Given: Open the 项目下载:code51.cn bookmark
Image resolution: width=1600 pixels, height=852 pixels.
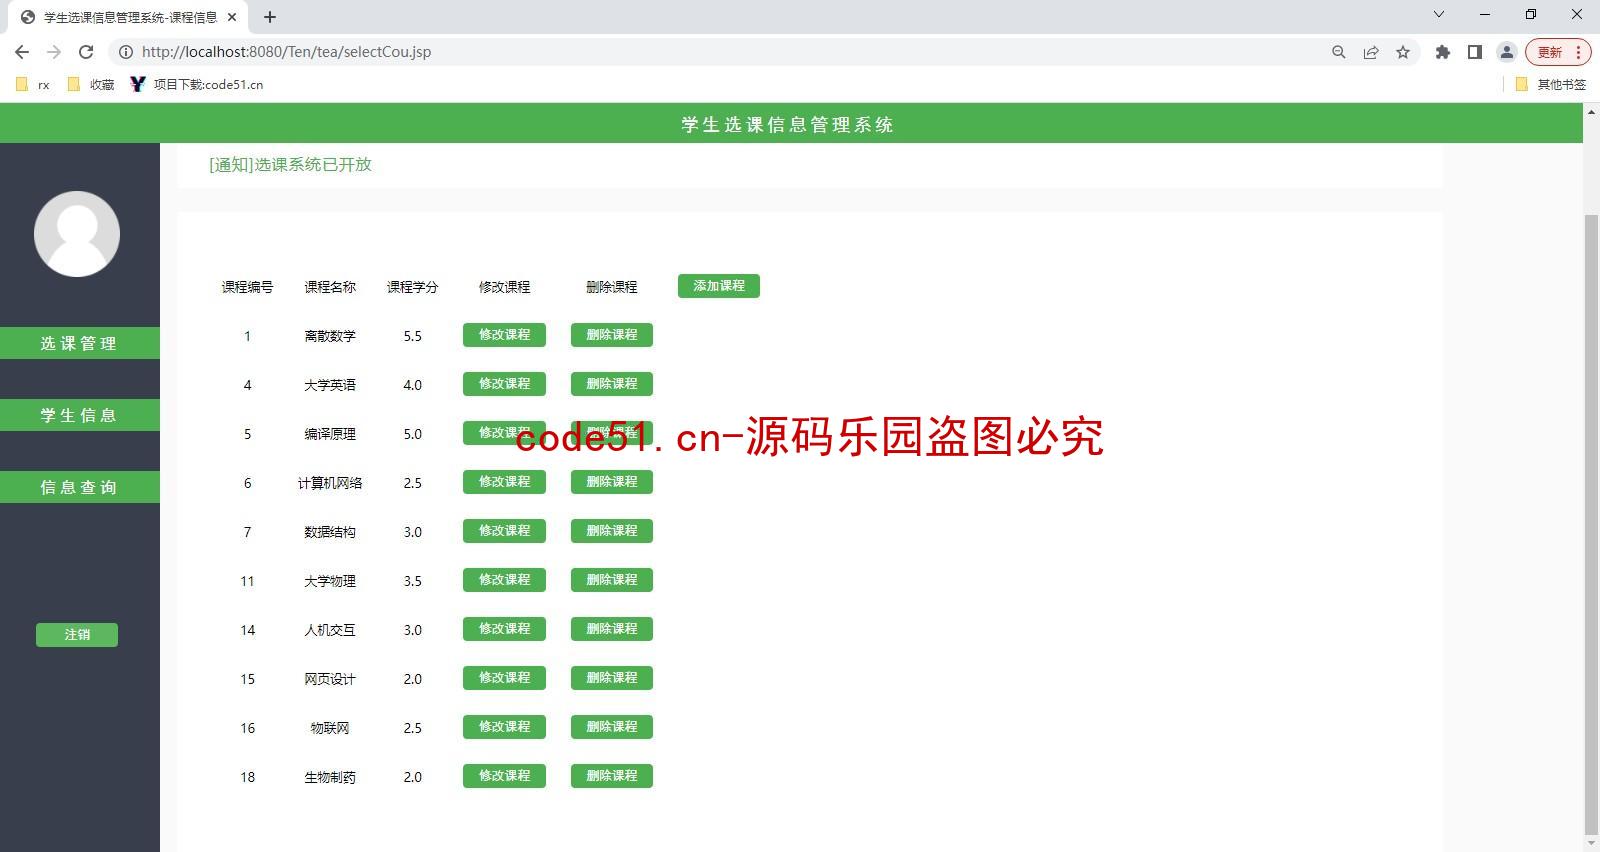Looking at the screenshot, I should pyautogui.click(x=197, y=85).
